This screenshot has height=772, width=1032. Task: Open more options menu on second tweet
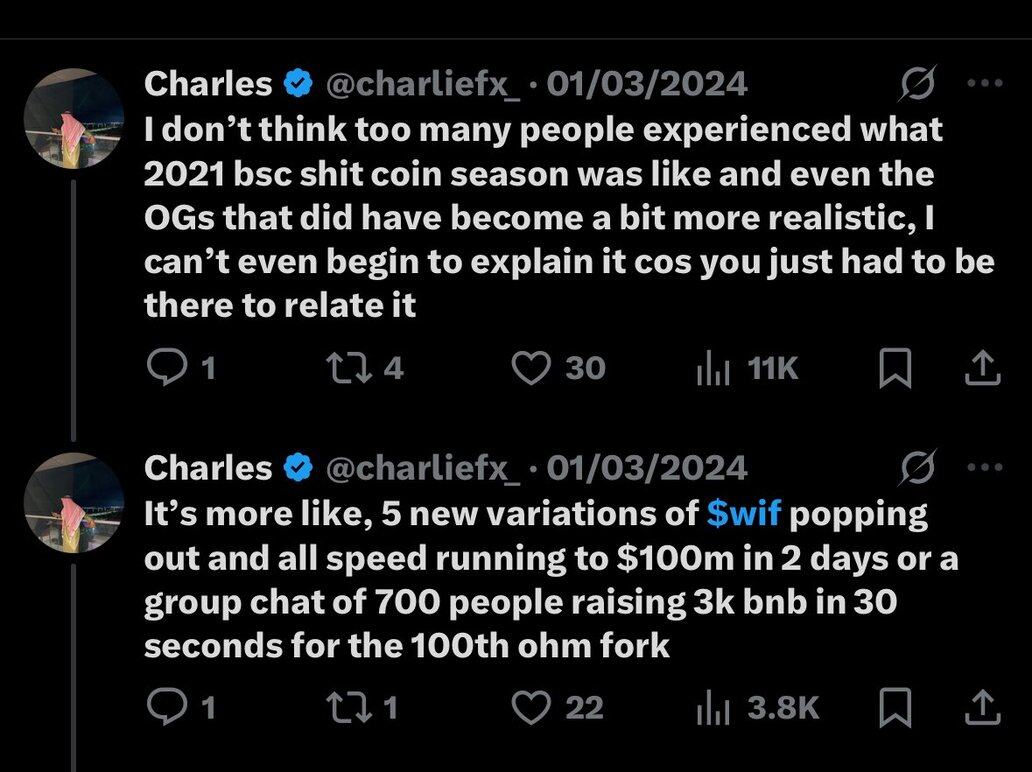[x=985, y=467]
